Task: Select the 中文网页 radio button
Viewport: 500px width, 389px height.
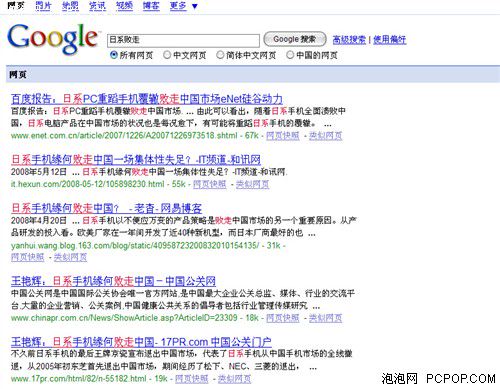Action: tap(167, 55)
